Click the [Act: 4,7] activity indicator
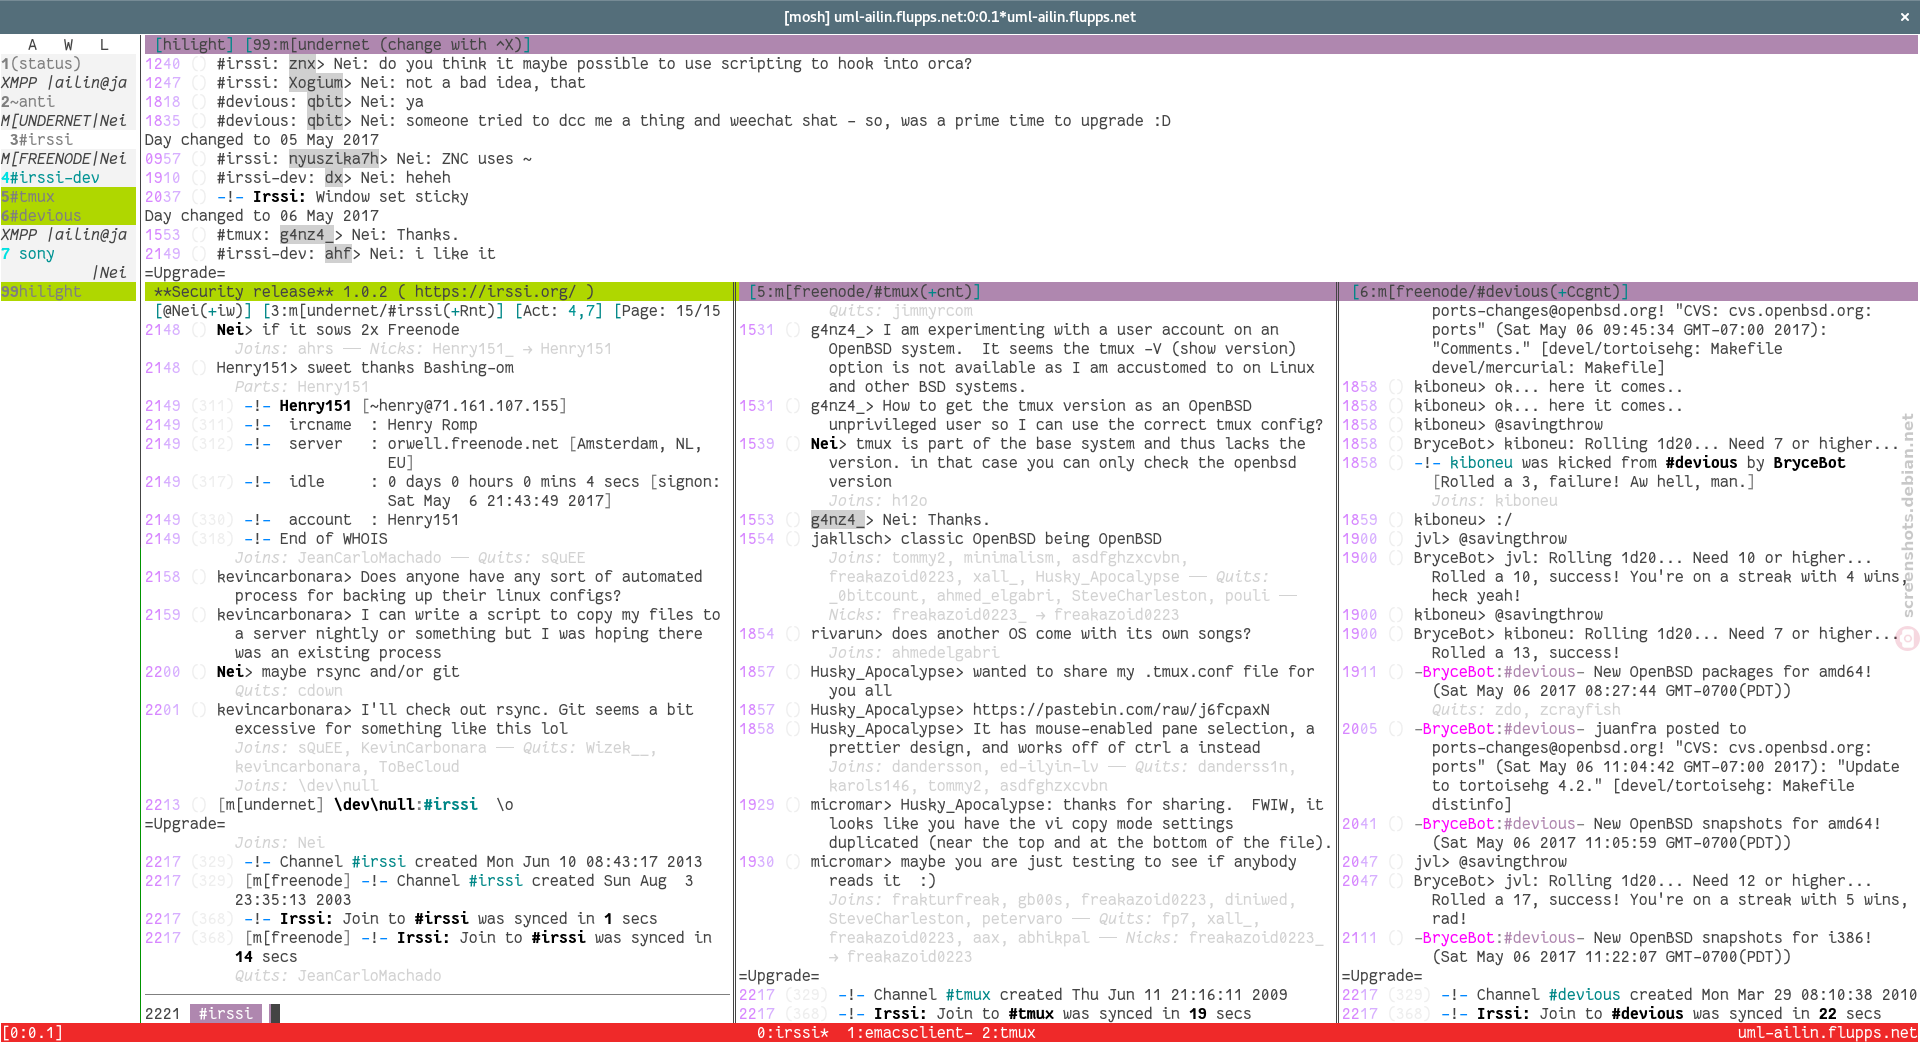The width and height of the screenshot is (1920, 1053). [x=559, y=311]
